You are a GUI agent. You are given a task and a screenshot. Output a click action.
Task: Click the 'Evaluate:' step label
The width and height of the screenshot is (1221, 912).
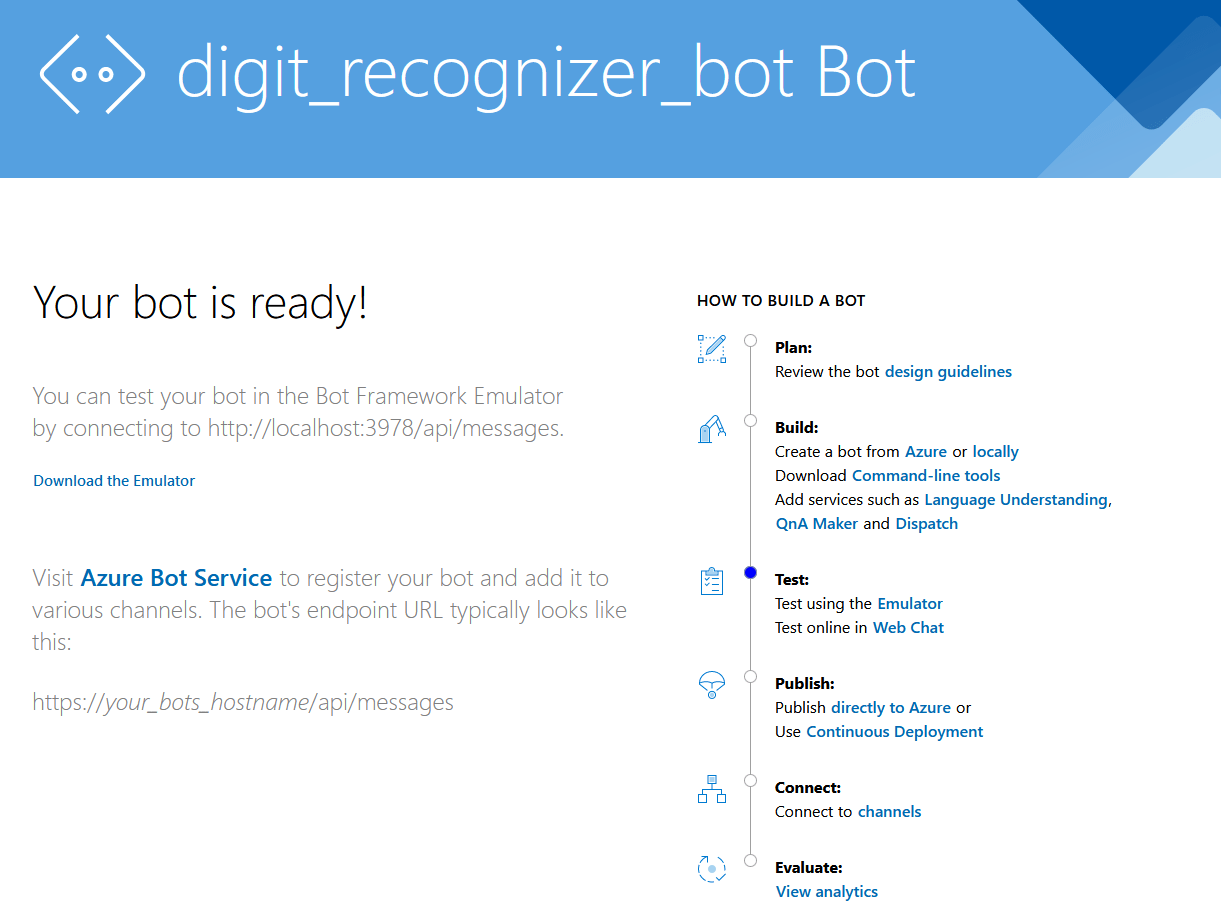click(x=809, y=868)
